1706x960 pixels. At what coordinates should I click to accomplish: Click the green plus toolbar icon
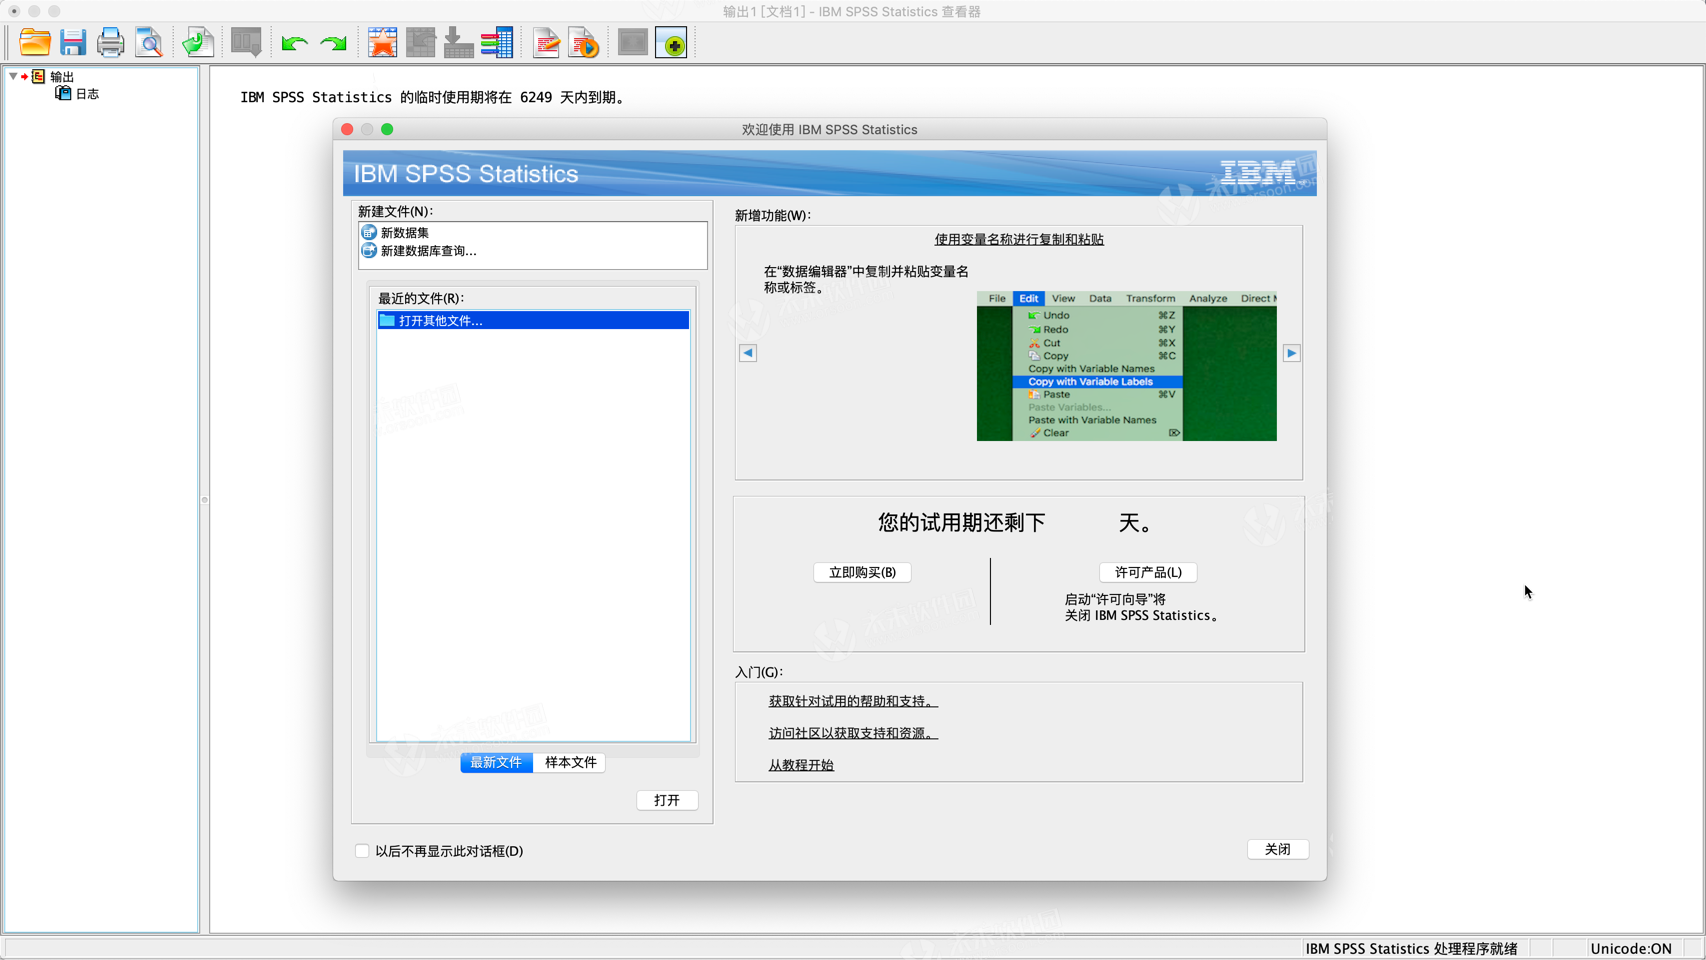pyautogui.click(x=672, y=43)
